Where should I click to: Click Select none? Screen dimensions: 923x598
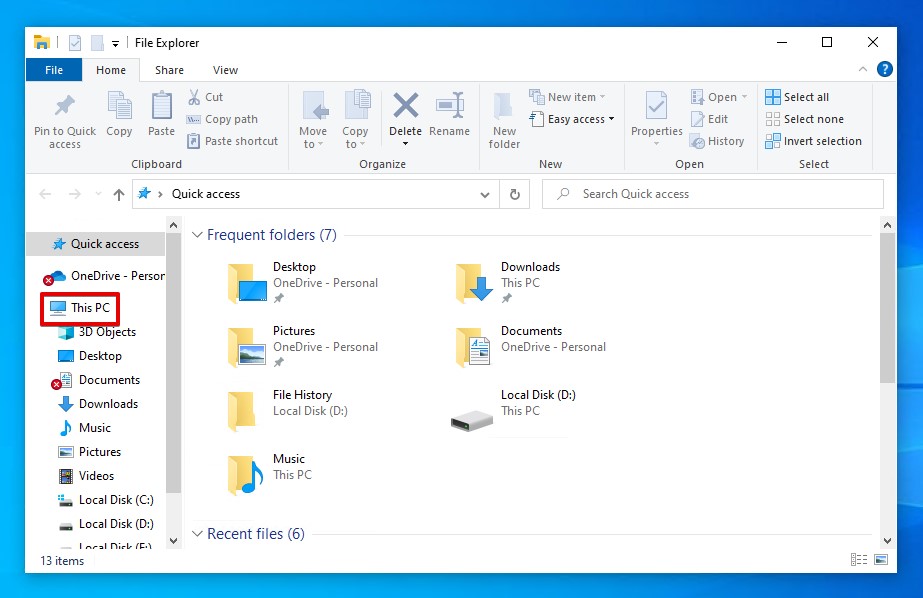pyautogui.click(x=805, y=119)
